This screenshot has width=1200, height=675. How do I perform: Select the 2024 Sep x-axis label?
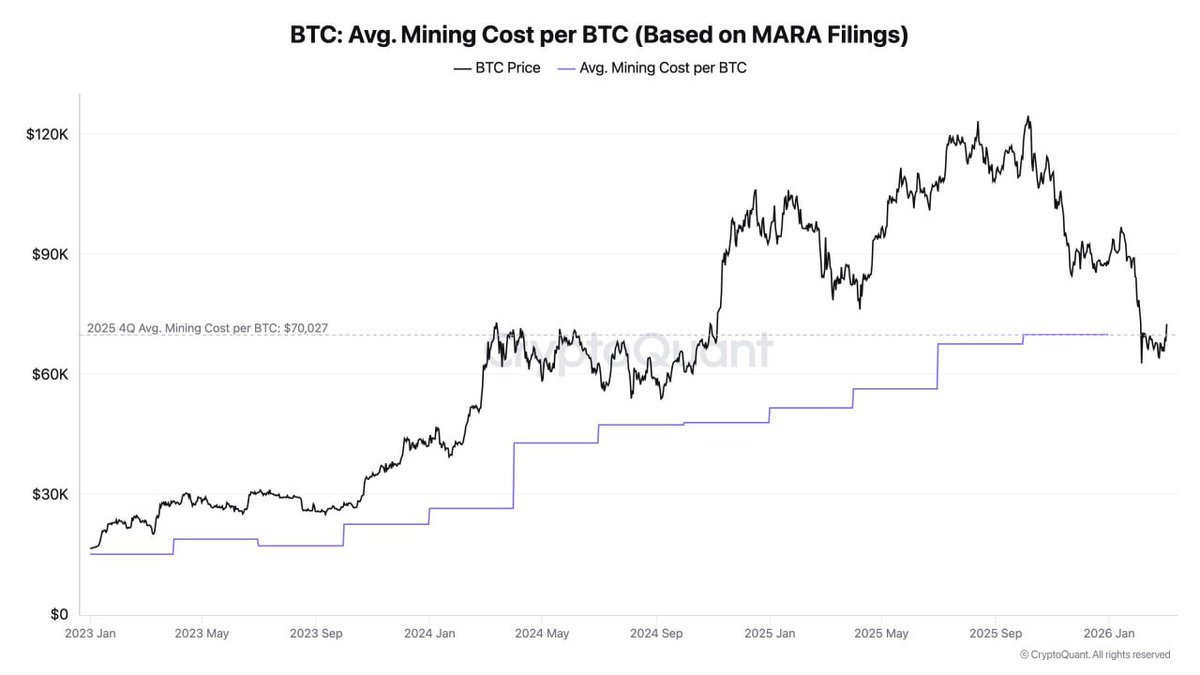pyautogui.click(x=657, y=634)
